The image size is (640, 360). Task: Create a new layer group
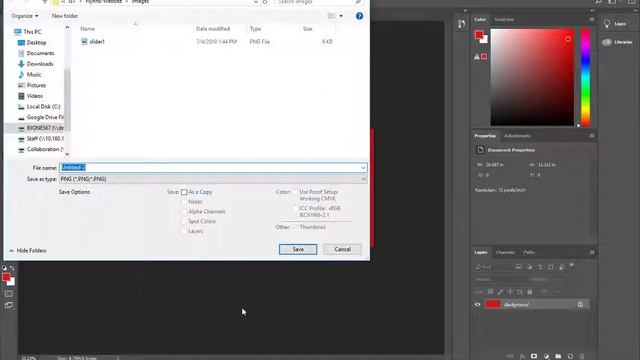pos(558,356)
